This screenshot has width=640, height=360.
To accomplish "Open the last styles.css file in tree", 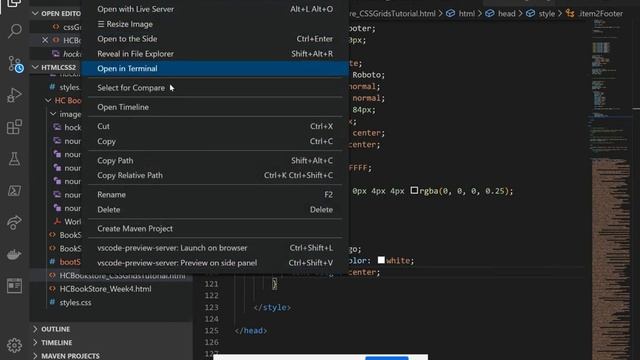I will 75,302.
